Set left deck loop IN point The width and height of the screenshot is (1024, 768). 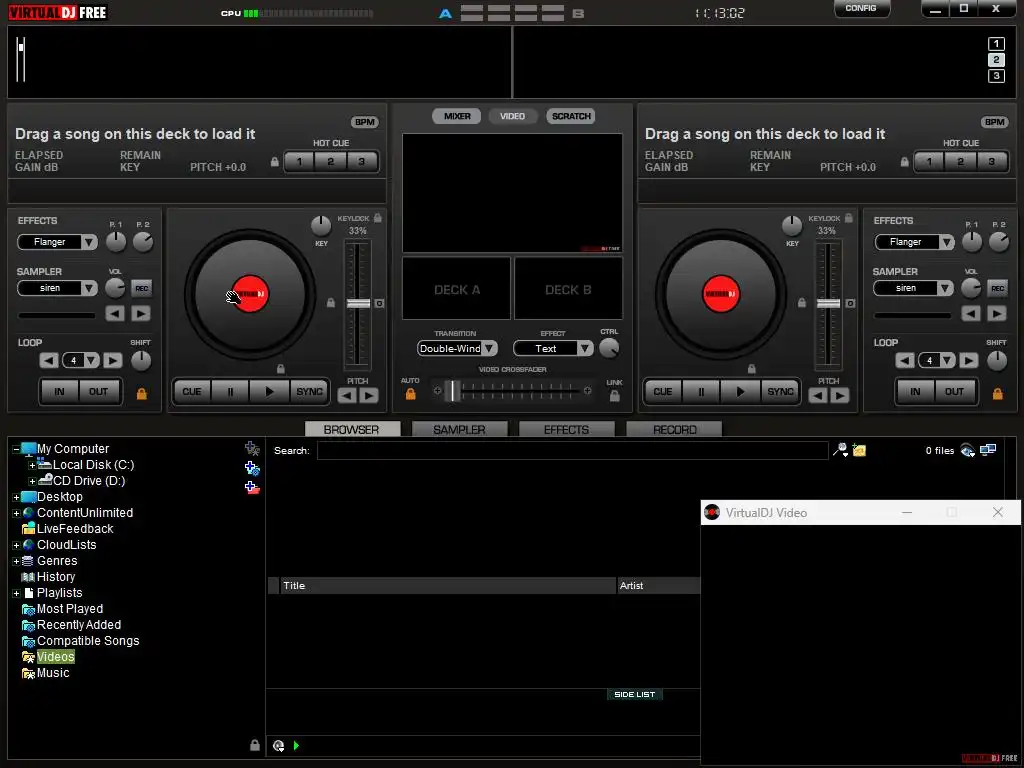click(x=59, y=392)
